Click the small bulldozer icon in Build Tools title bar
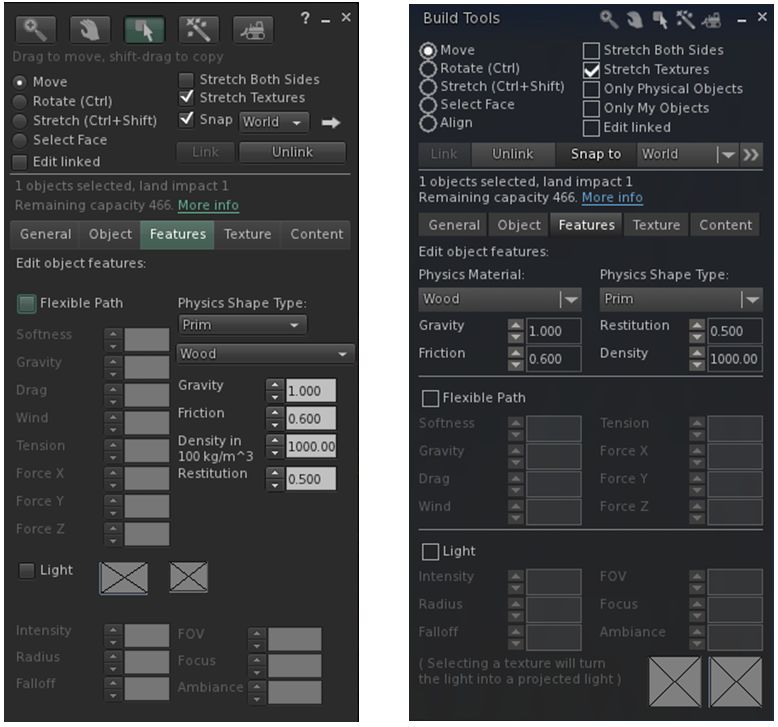Viewport: 778px width, 727px height. (713, 18)
